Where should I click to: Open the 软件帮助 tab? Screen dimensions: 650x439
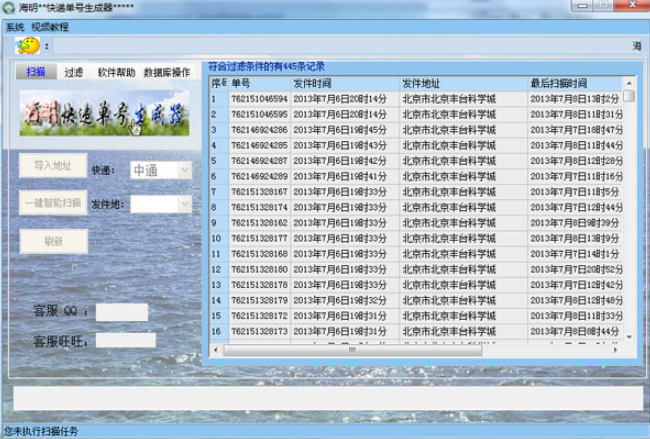click(116, 72)
